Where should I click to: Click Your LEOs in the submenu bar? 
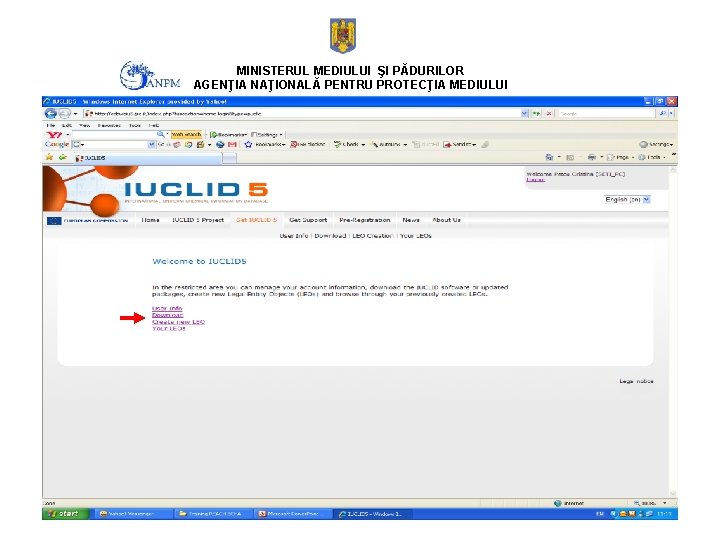pos(416,236)
